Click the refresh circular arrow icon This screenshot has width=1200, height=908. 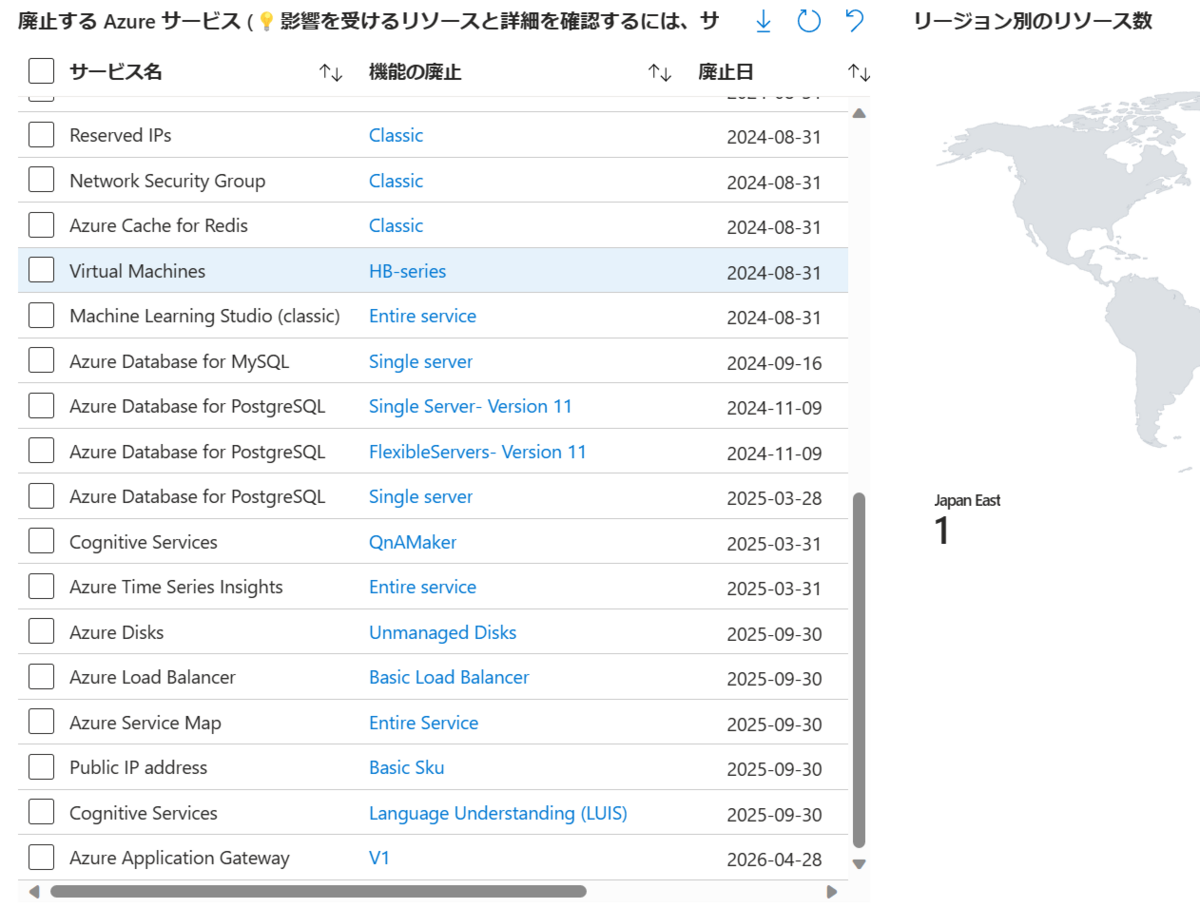(x=809, y=21)
